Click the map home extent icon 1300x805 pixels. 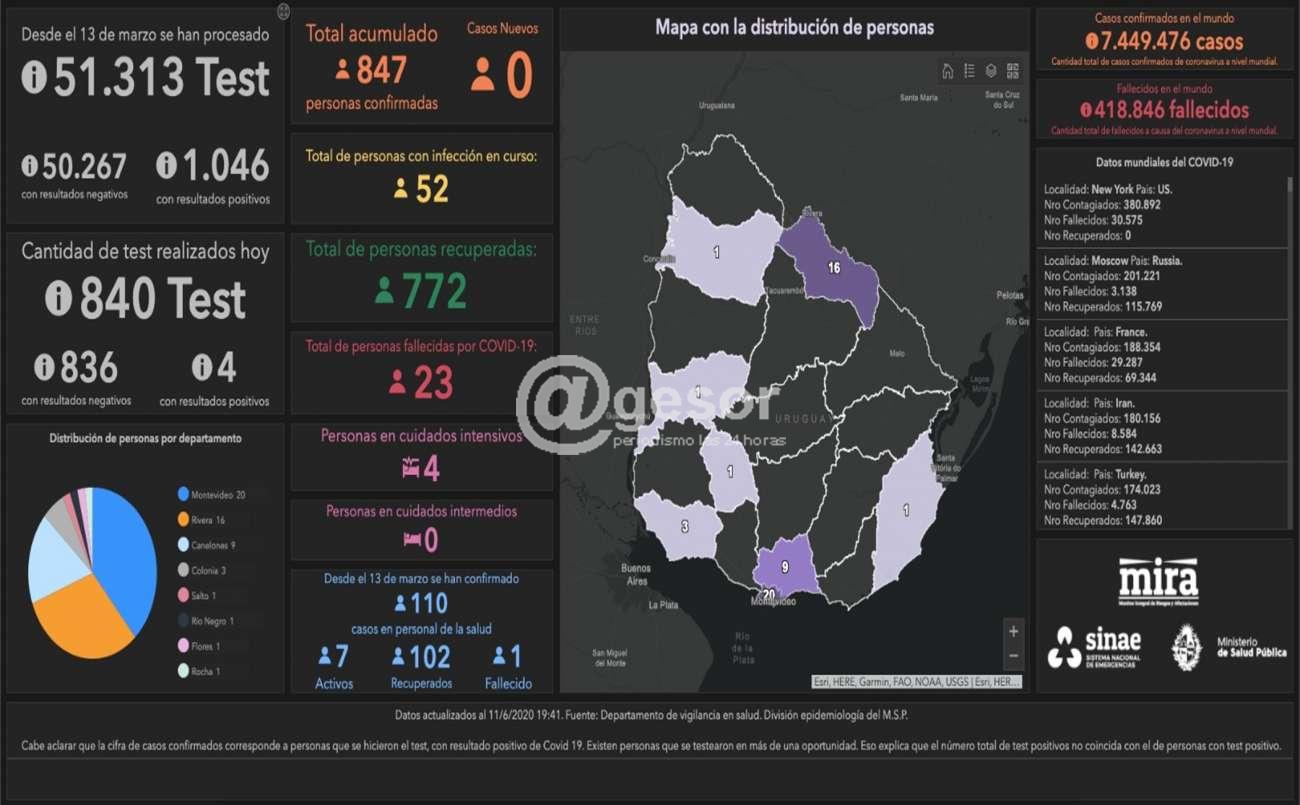pyautogui.click(x=947, y=71)
